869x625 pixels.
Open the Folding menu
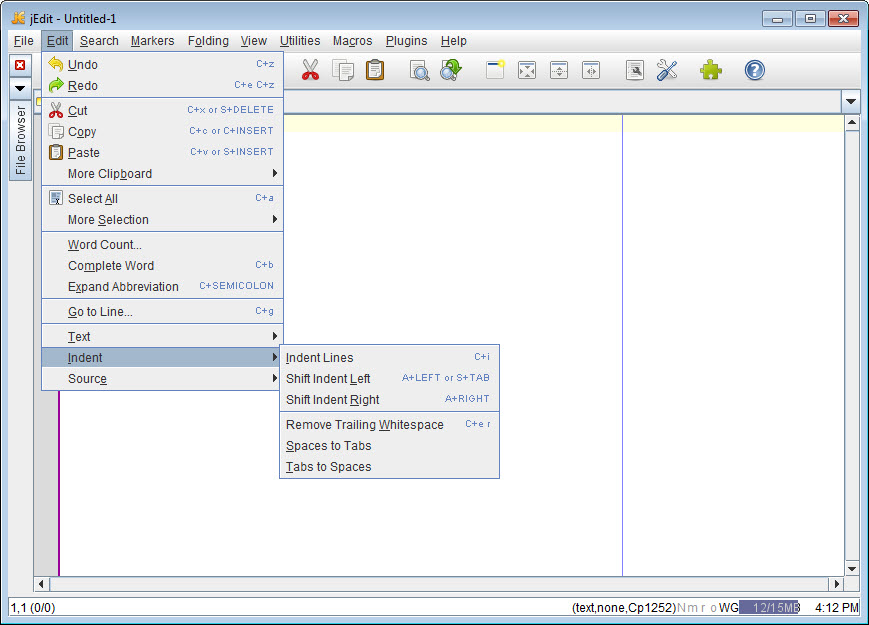(208, 41)
